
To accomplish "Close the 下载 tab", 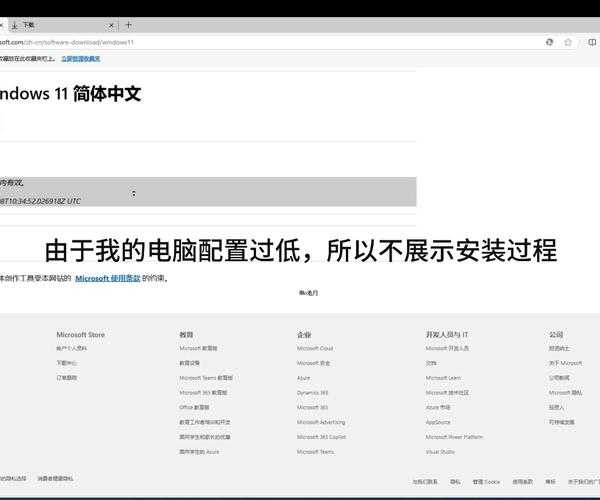I will click(111, 26).
